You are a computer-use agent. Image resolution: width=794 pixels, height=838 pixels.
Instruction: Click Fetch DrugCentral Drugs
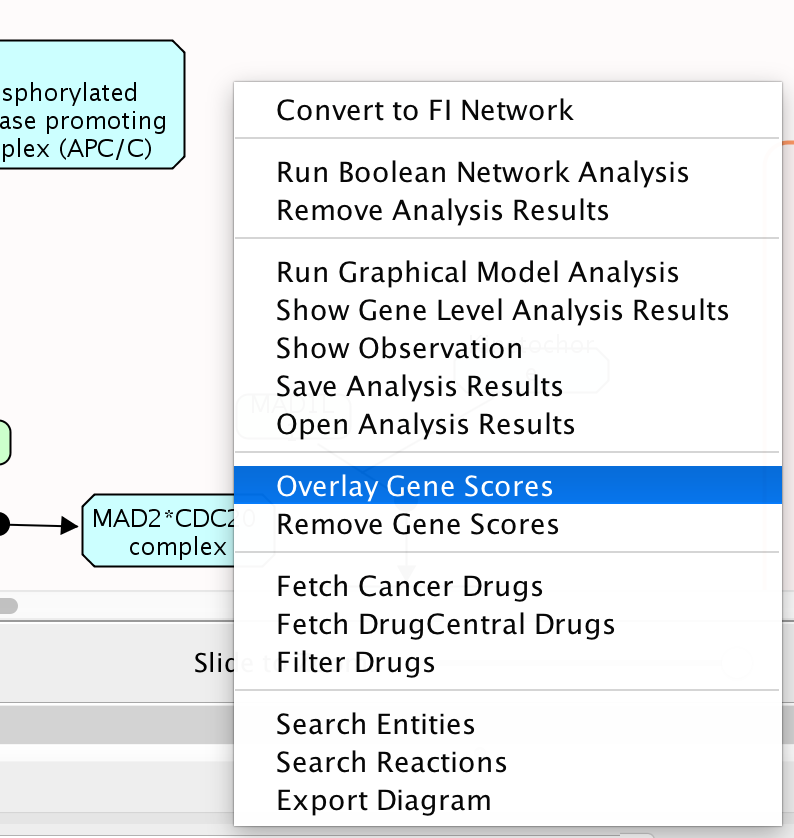coord(445,624)
